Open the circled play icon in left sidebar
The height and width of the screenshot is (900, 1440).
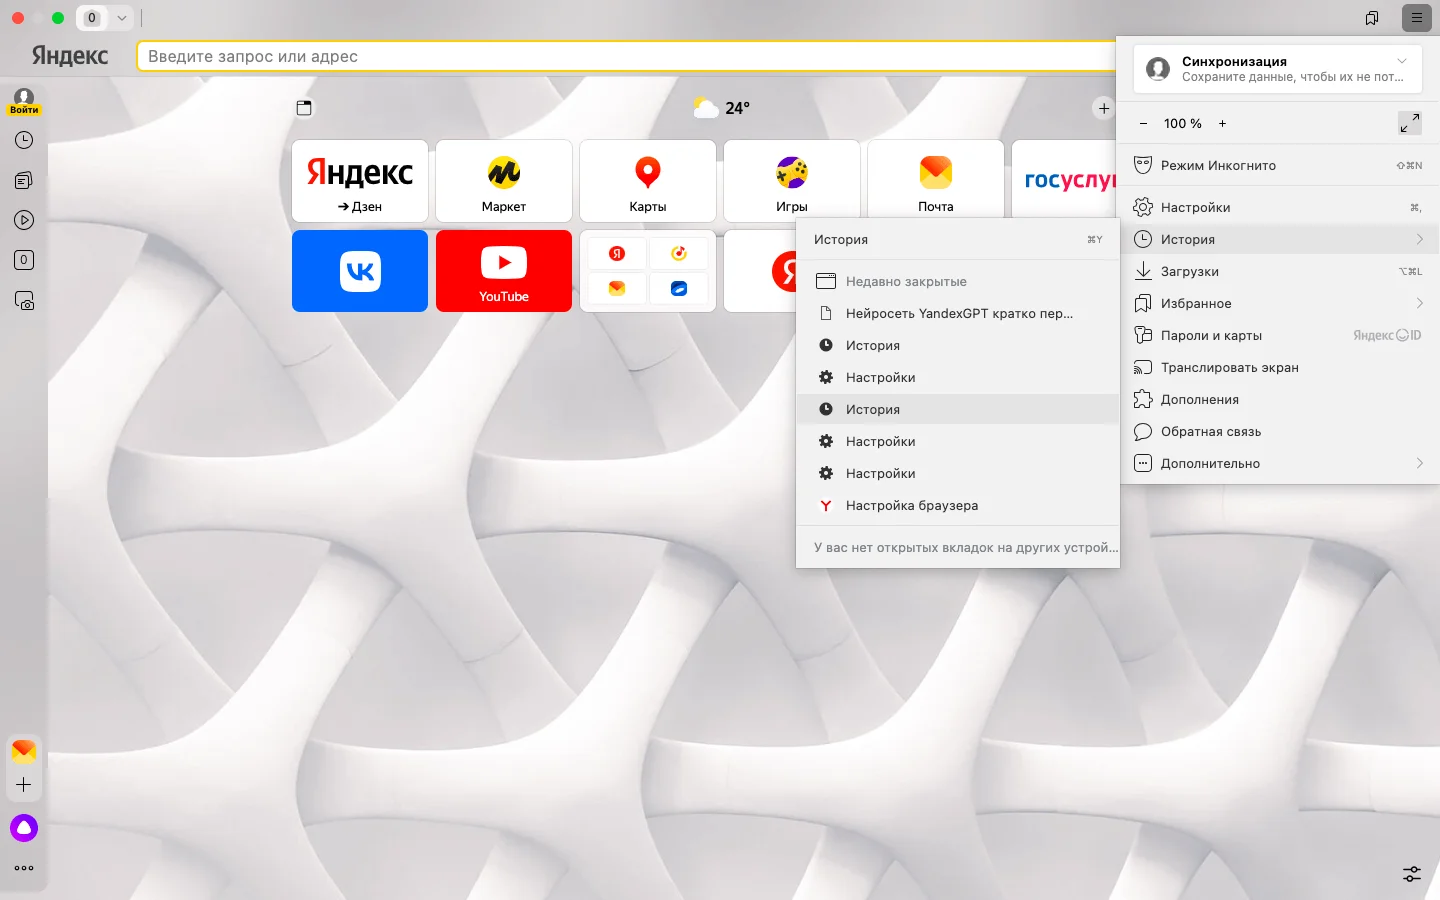24,221
